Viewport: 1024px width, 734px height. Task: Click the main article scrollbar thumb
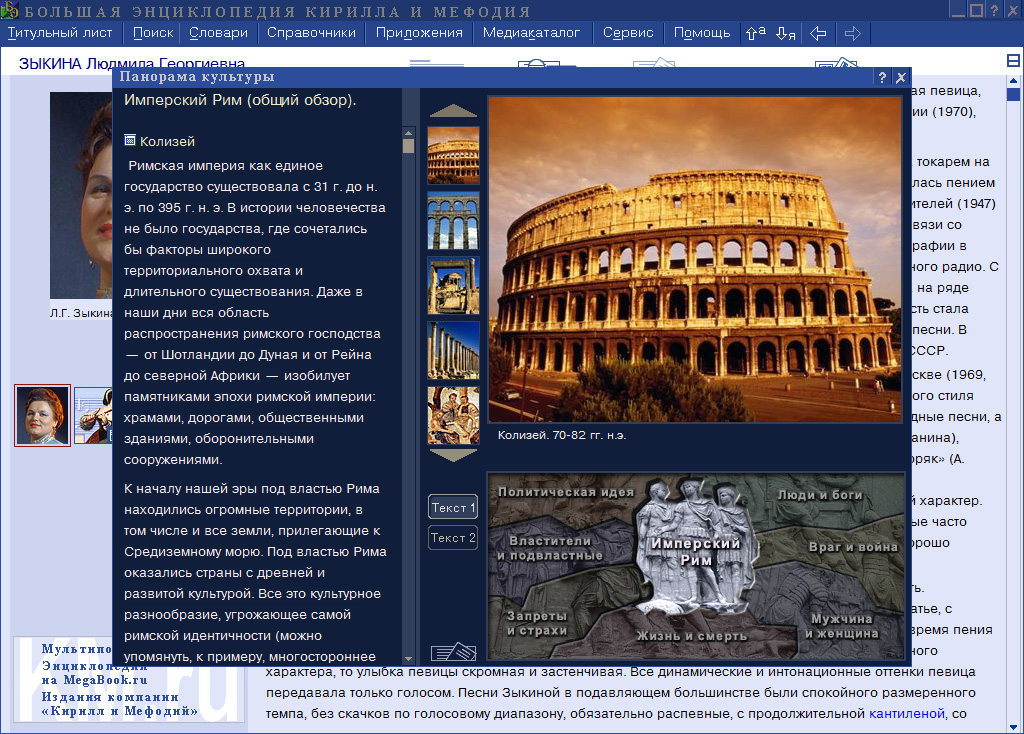pos(1014,95)
